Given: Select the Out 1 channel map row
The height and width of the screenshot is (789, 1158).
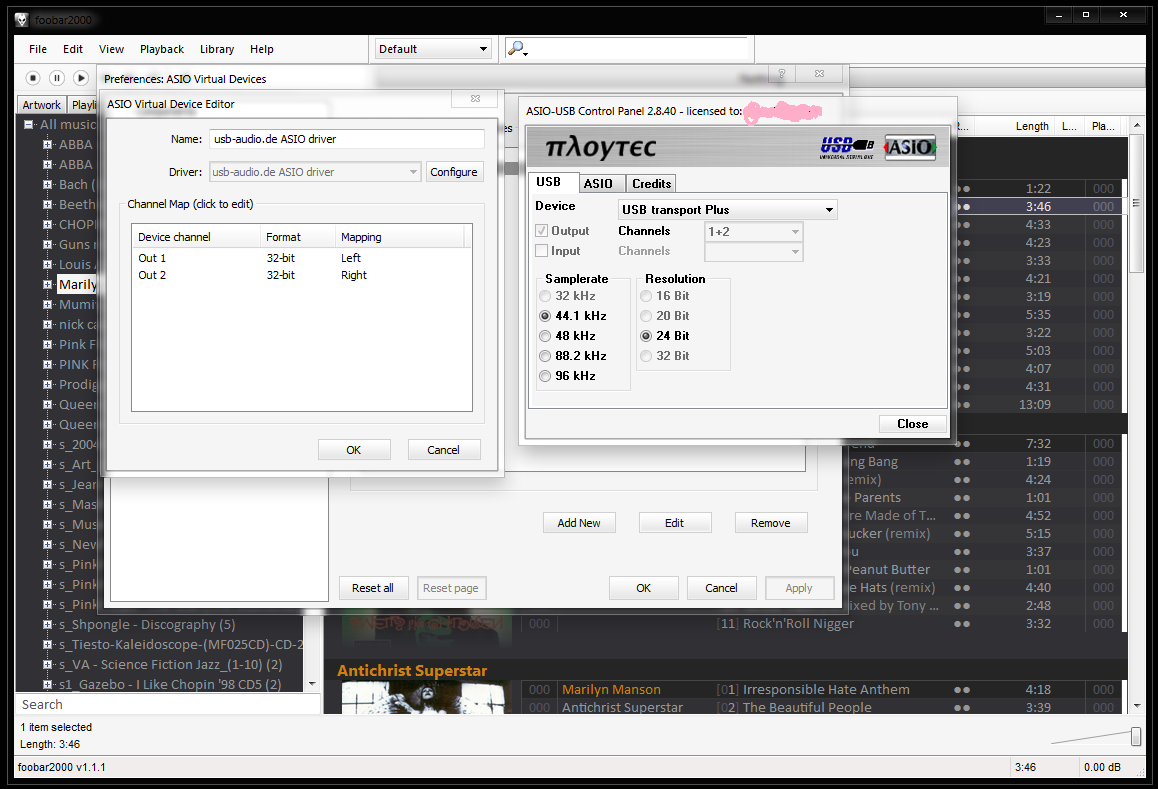Looking at the screenshot, I should (x=301, y=258).
